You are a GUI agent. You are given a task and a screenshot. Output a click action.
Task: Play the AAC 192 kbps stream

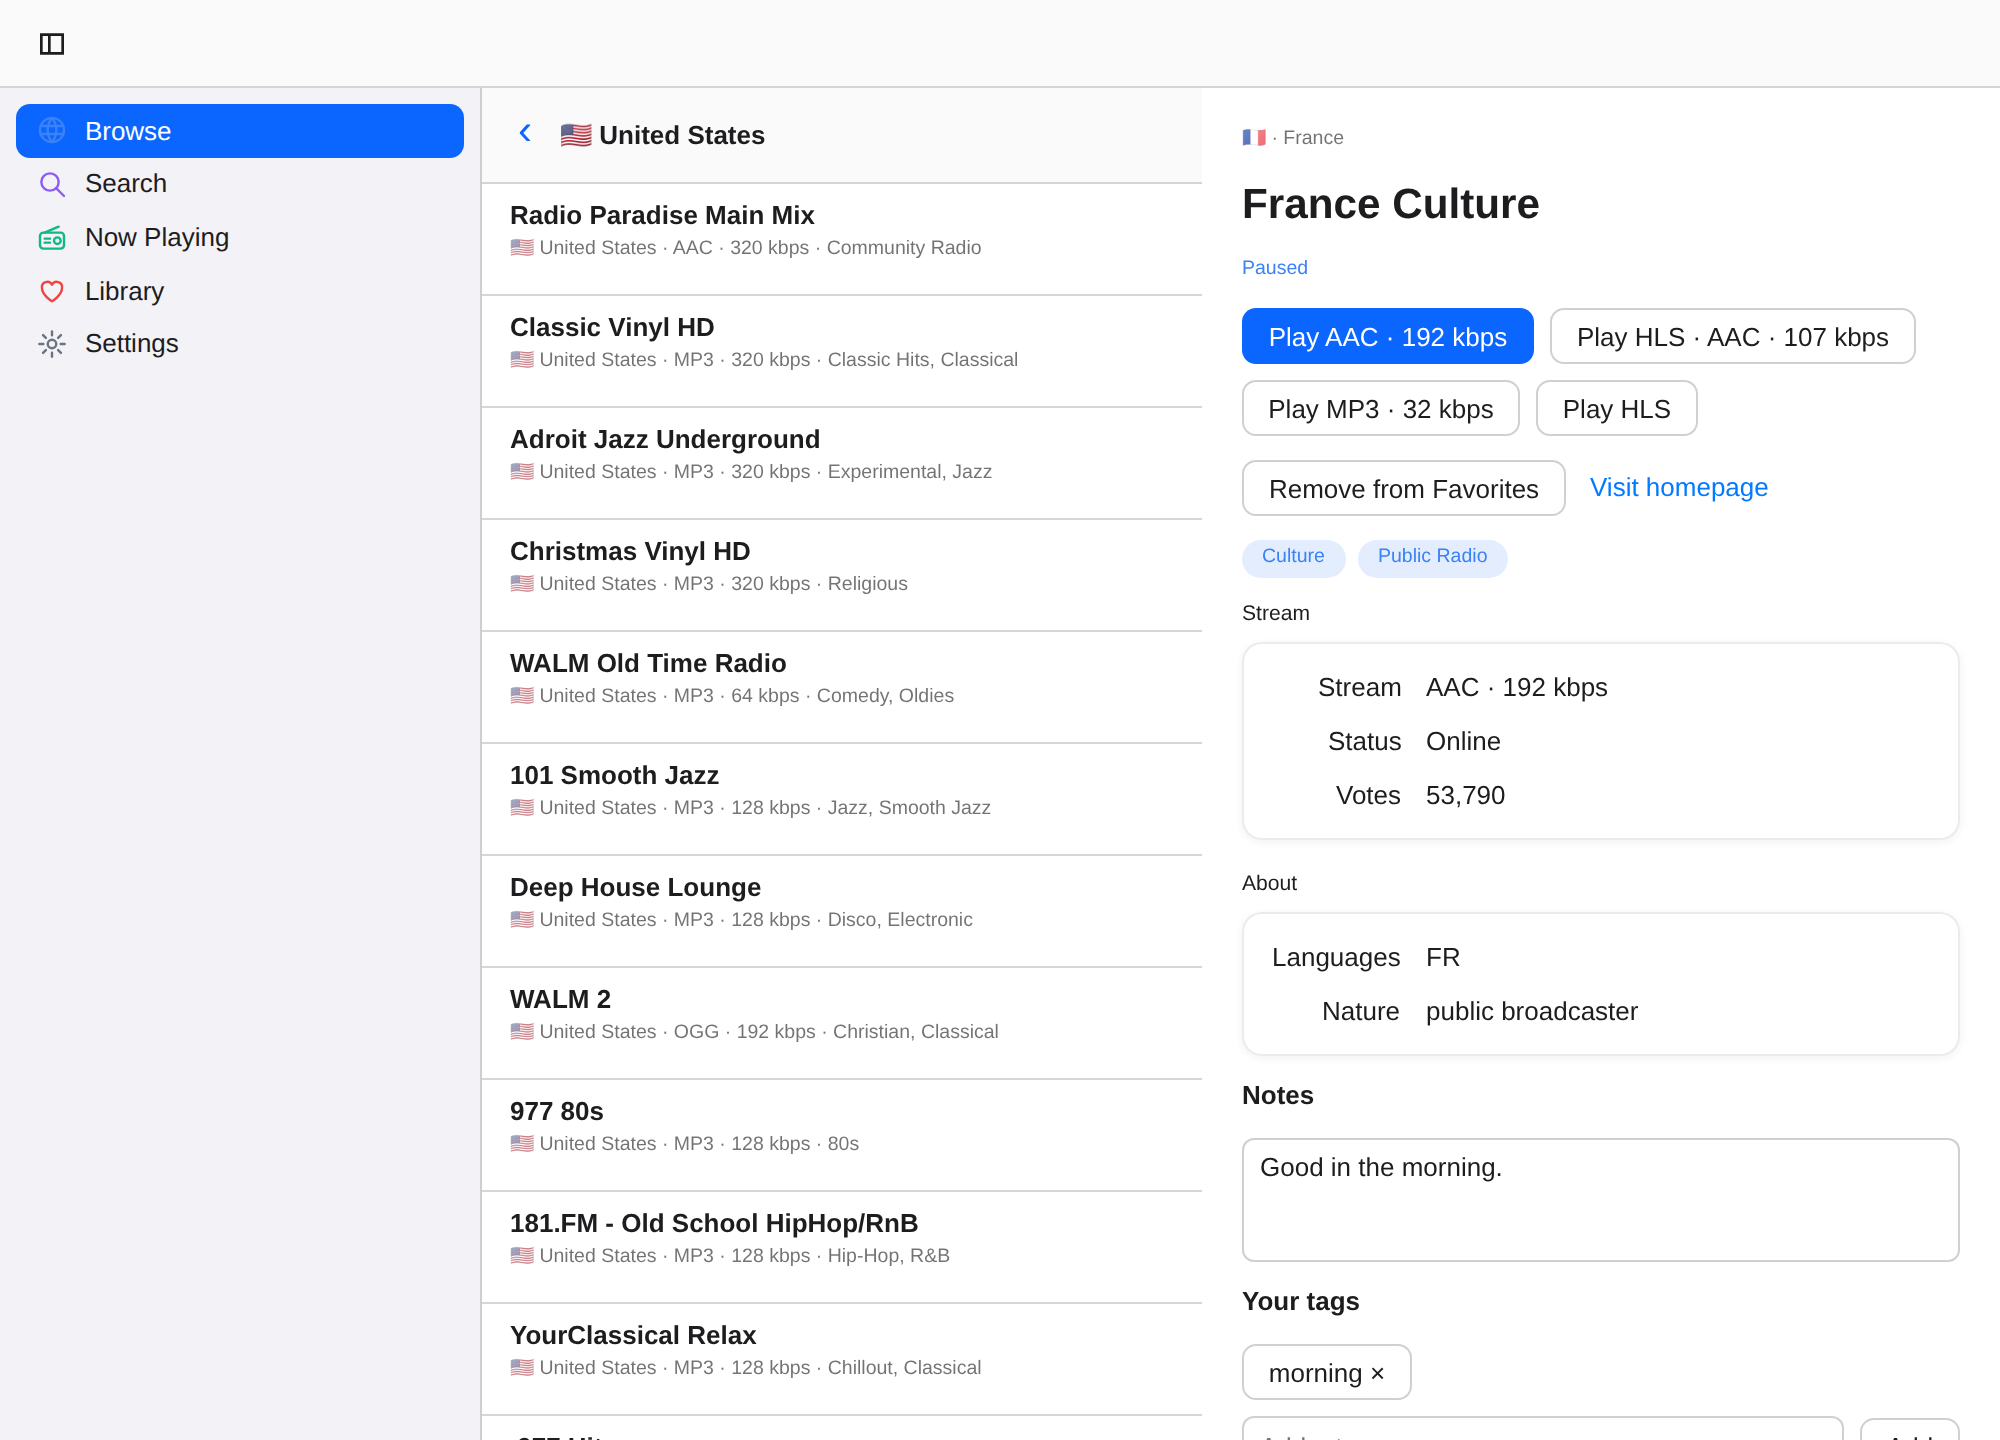1388,336
